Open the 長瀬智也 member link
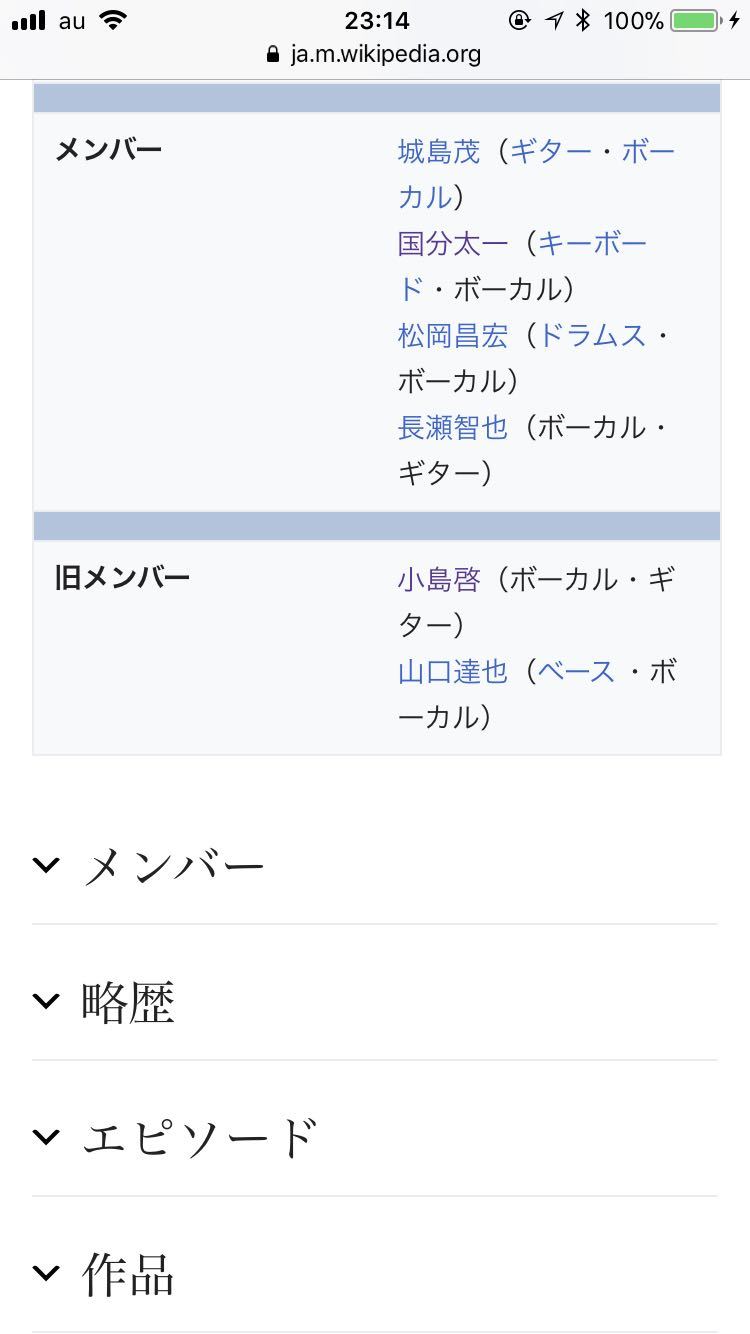Image resolution: width=750 pixels, height=1334 pixels. pos(452,428)
